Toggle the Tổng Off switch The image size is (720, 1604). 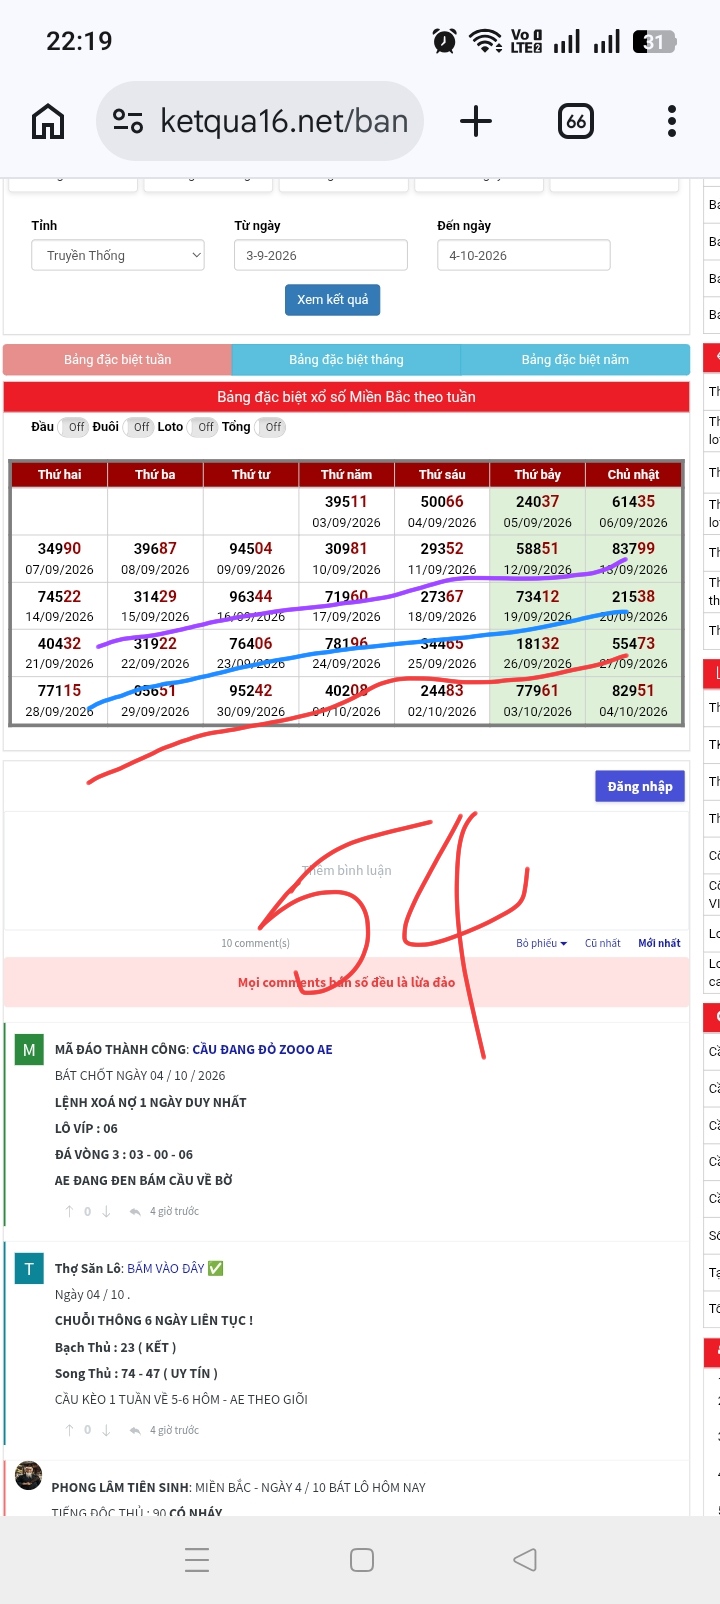pyautogui.click(x=270, y=427)
